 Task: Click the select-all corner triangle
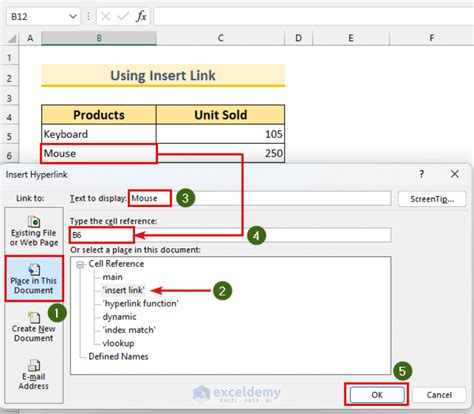pos(12,39)
